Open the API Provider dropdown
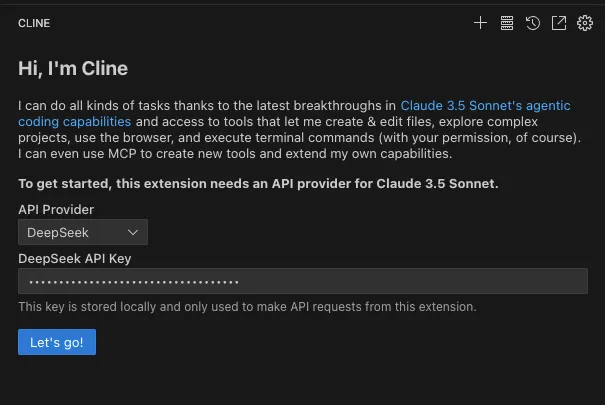This screenshot has height=405, width=605. pyautogui.click(x=83, y=232)
